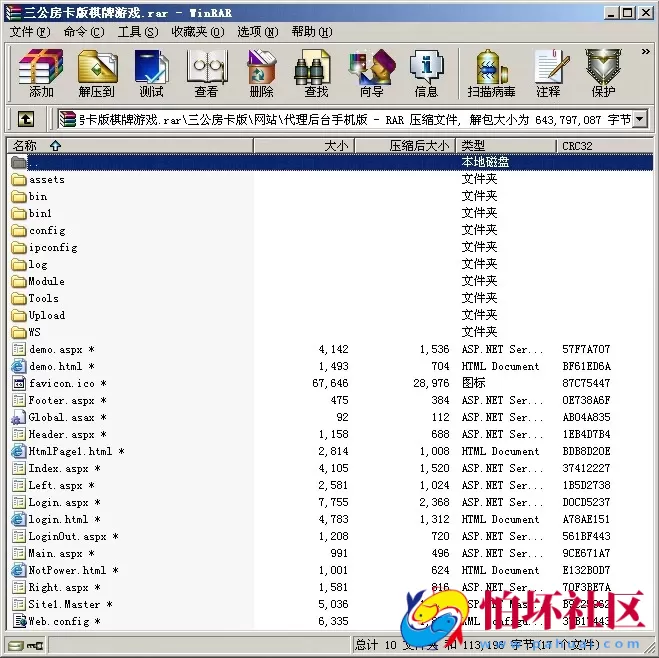This screenshot has height=658, width=659.
Task: Select the parent folder '..' row
Action: pos(331,162)
